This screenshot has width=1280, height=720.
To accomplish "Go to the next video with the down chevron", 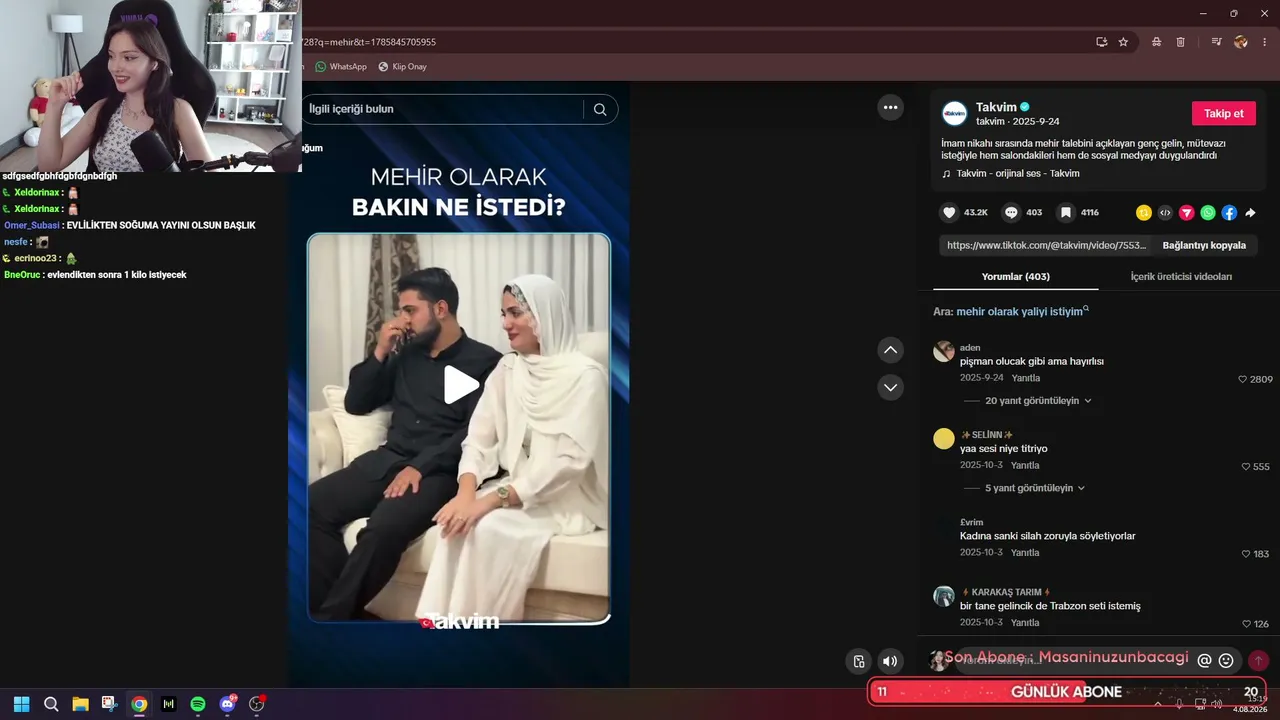I will coord(890,387).
